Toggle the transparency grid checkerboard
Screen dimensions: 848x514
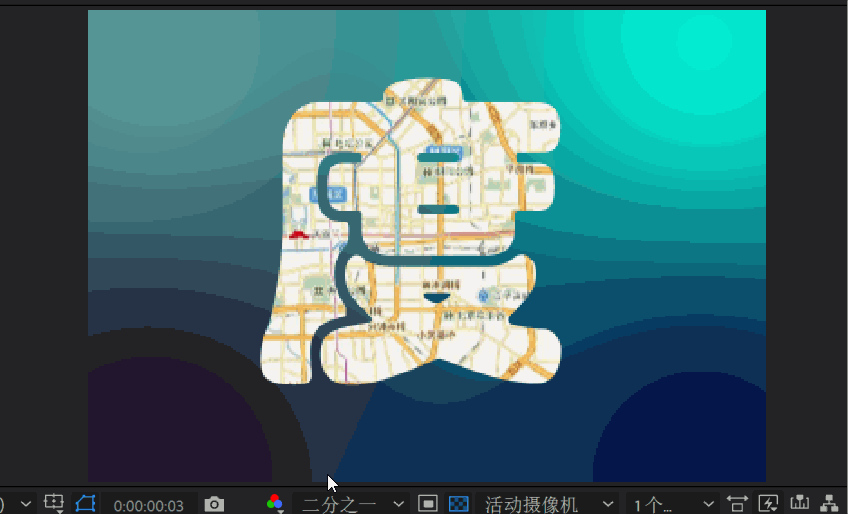(459, 504)
